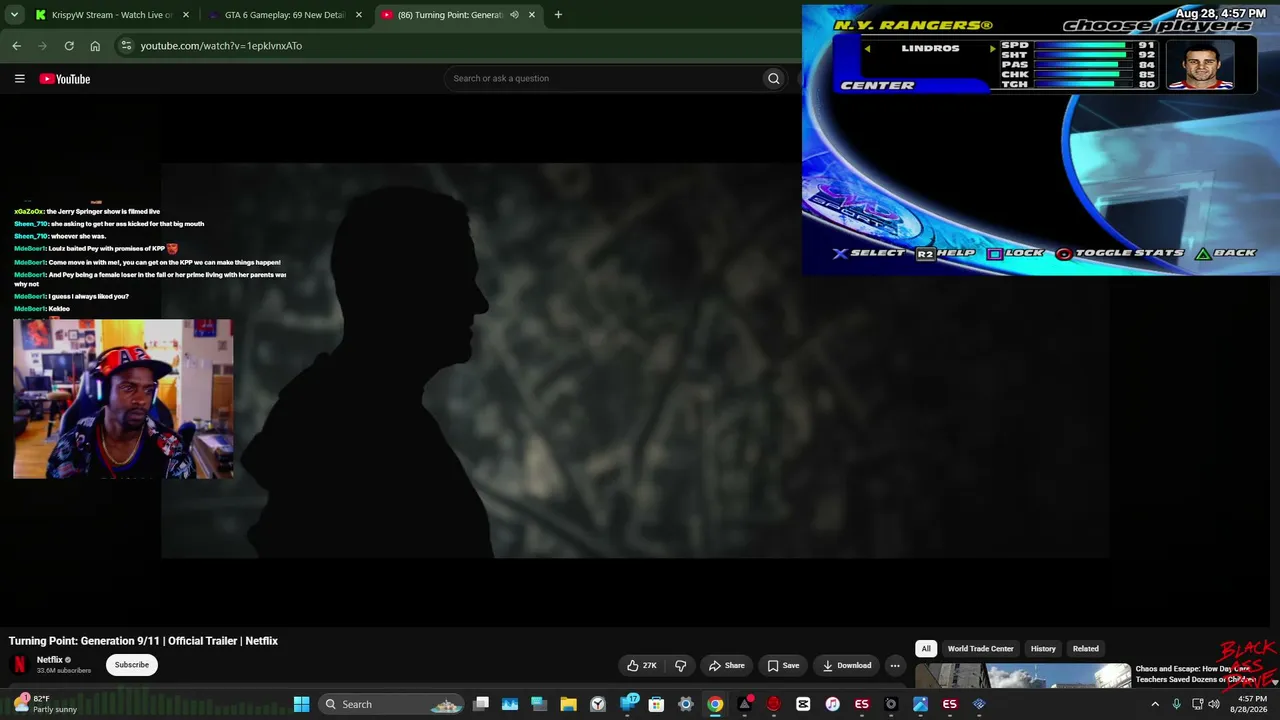The image size is (1280, 720).
Task: Focus the YouTube search box
Action: pyautogui.click(x=603, y=78)
